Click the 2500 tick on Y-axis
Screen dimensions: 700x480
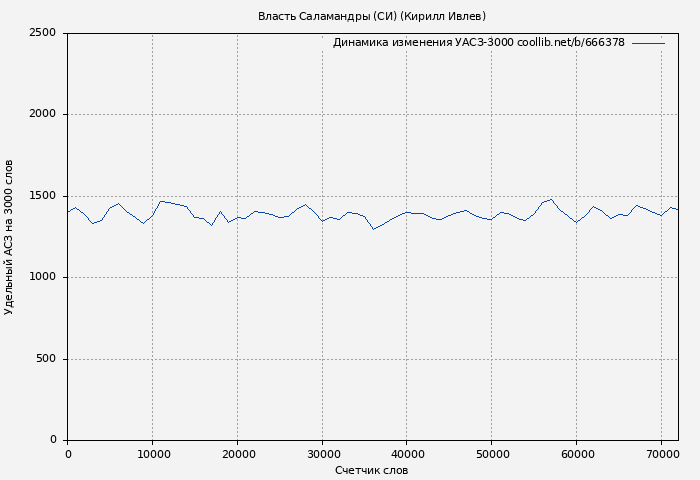(42, 33)
